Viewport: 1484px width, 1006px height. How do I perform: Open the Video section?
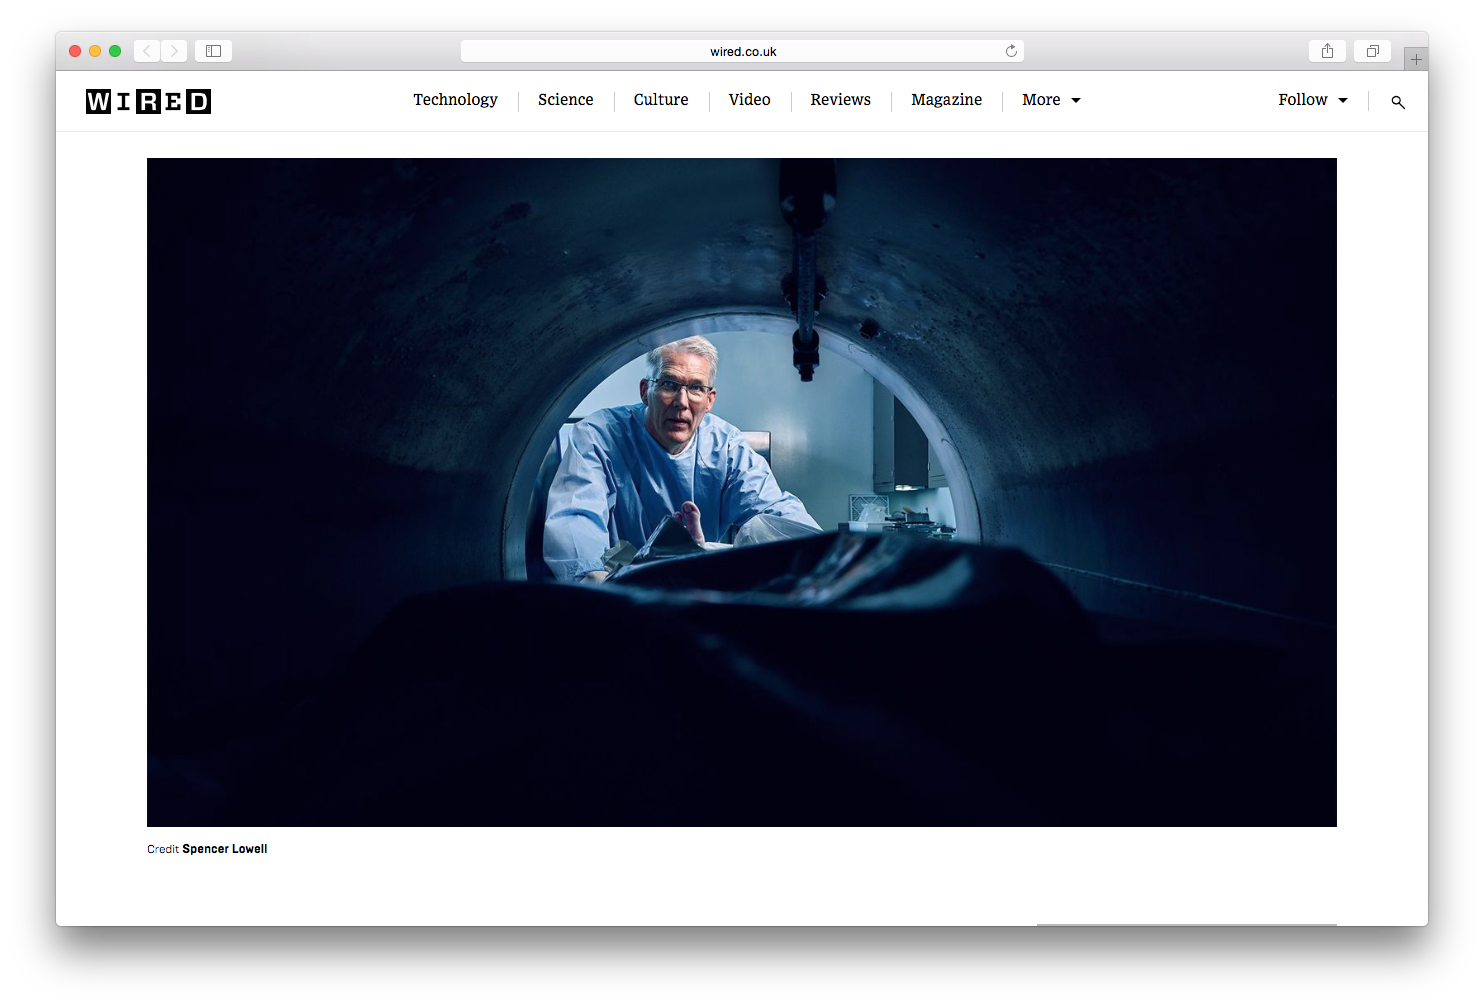tap(750, 100)
